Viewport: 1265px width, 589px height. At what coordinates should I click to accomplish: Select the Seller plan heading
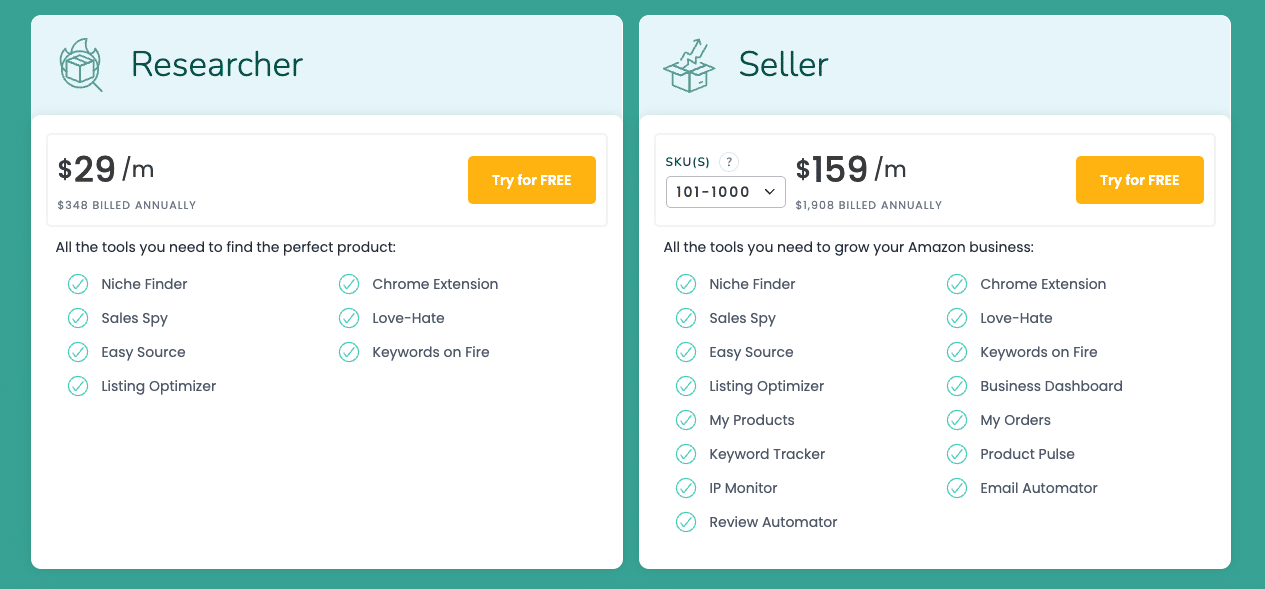click(x=783, y=65)
